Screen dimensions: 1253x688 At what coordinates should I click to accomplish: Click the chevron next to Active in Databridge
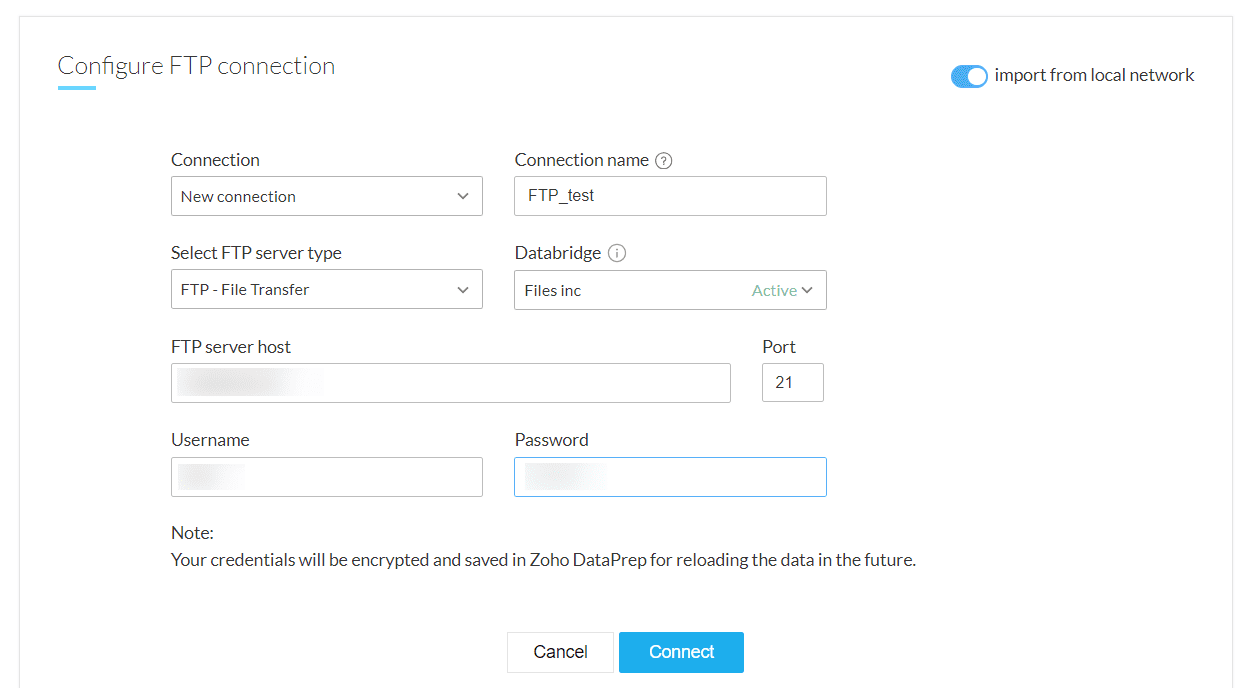click(x=807, y=290)
